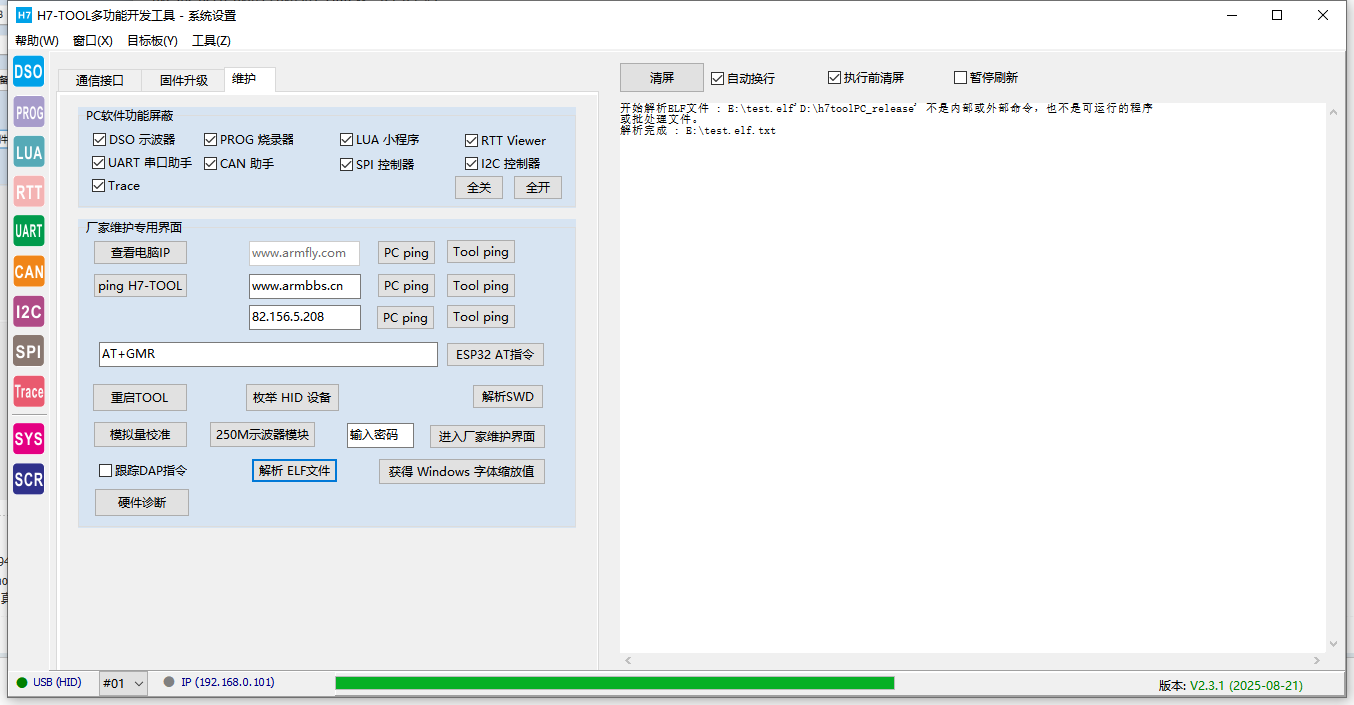Open the SYS system settings icon

tap(29, 438)
